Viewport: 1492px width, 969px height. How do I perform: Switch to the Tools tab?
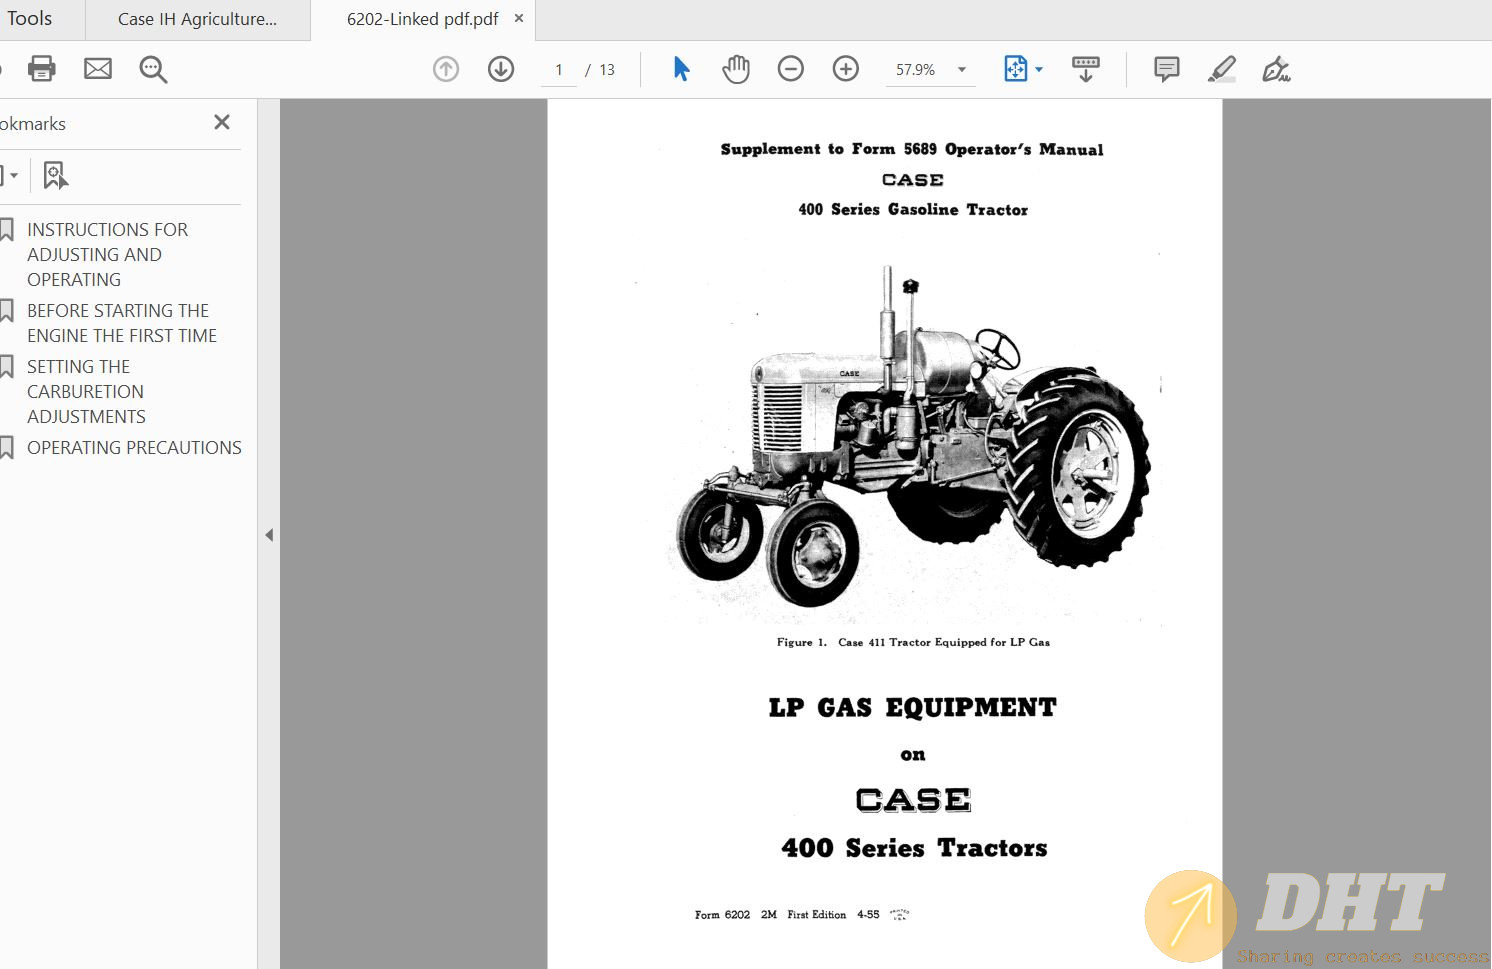click(30, 19)
